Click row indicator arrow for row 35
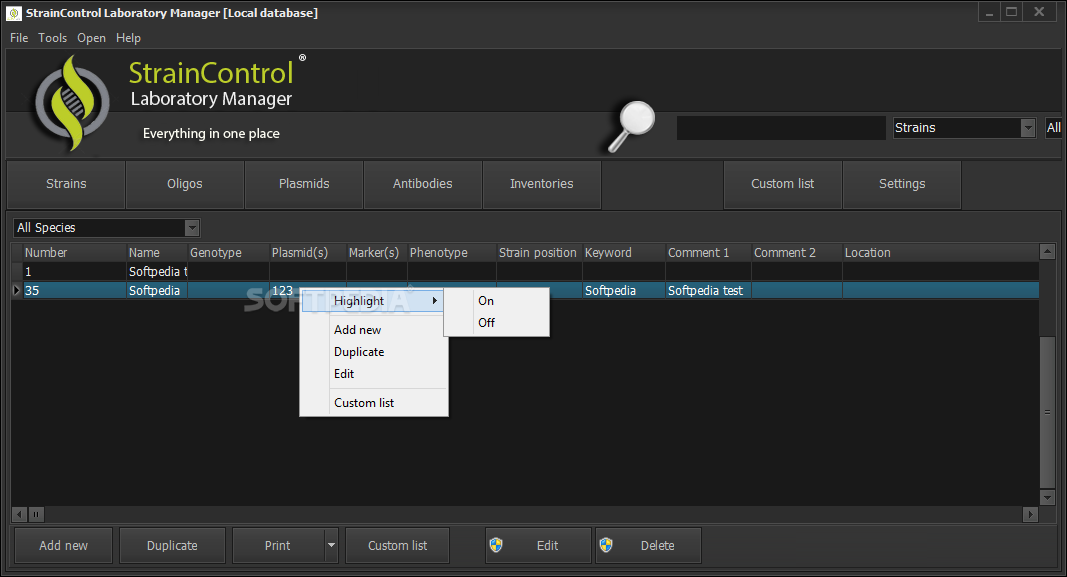1067x577 pixels. [16, 291]
